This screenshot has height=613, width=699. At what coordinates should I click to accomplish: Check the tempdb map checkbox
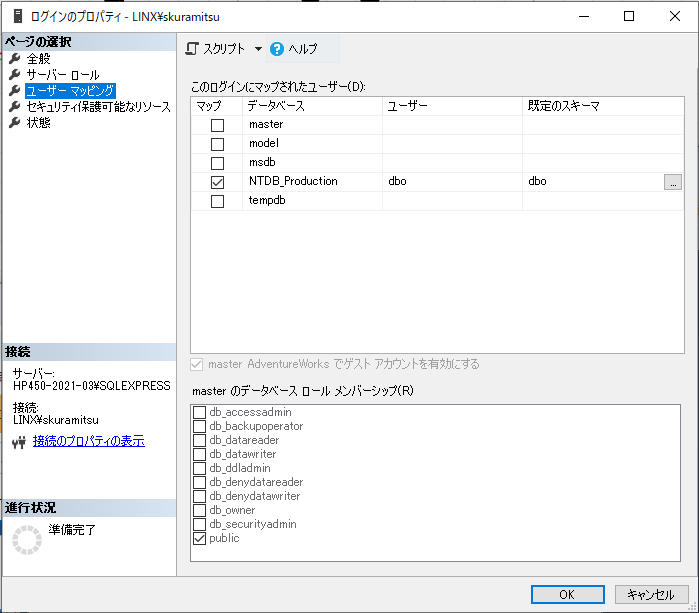(x=217, y=201)
